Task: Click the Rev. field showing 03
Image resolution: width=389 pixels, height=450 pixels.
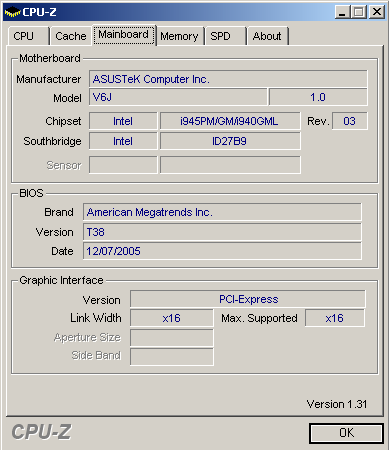Action: pyautogui.click(x=350, y=121)
